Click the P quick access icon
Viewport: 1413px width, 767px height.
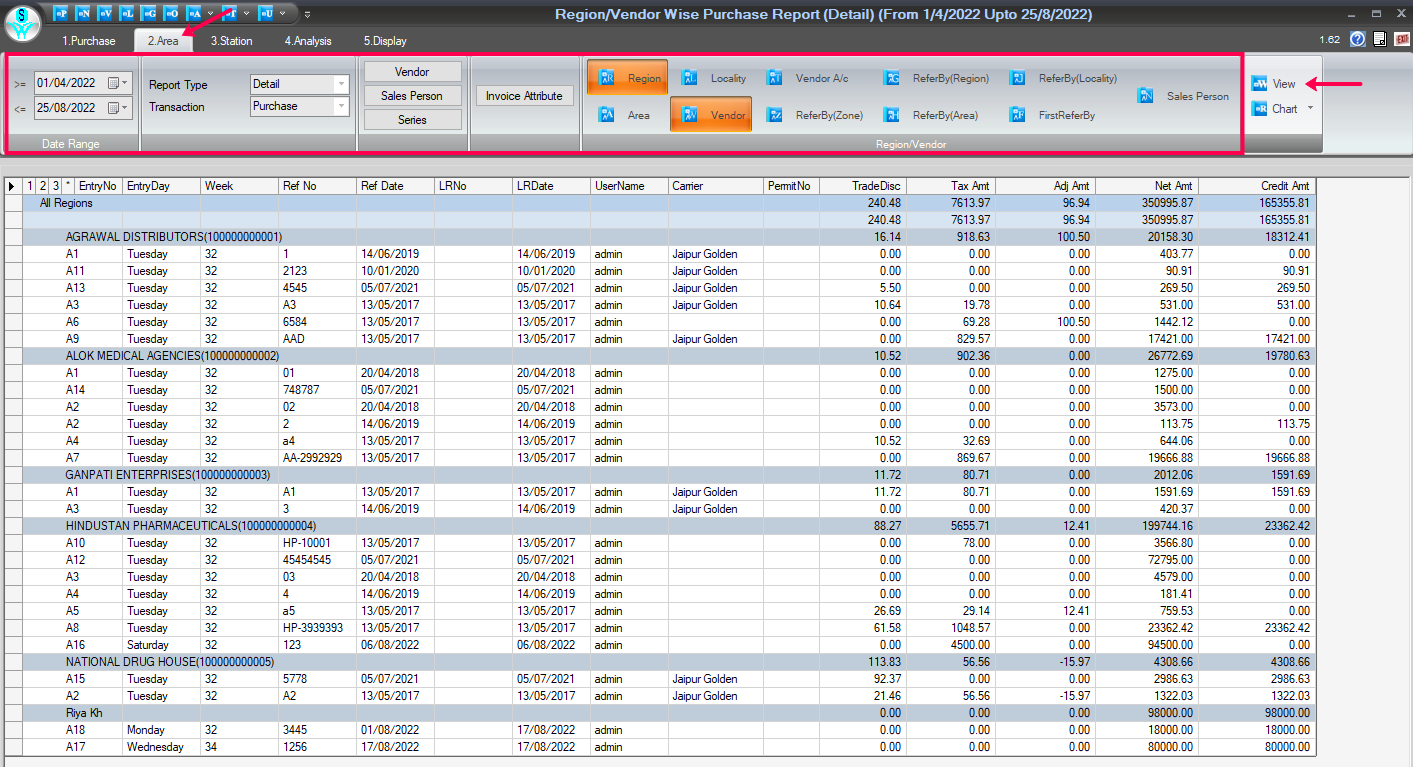pyautogui.click(x=61, y=14)
